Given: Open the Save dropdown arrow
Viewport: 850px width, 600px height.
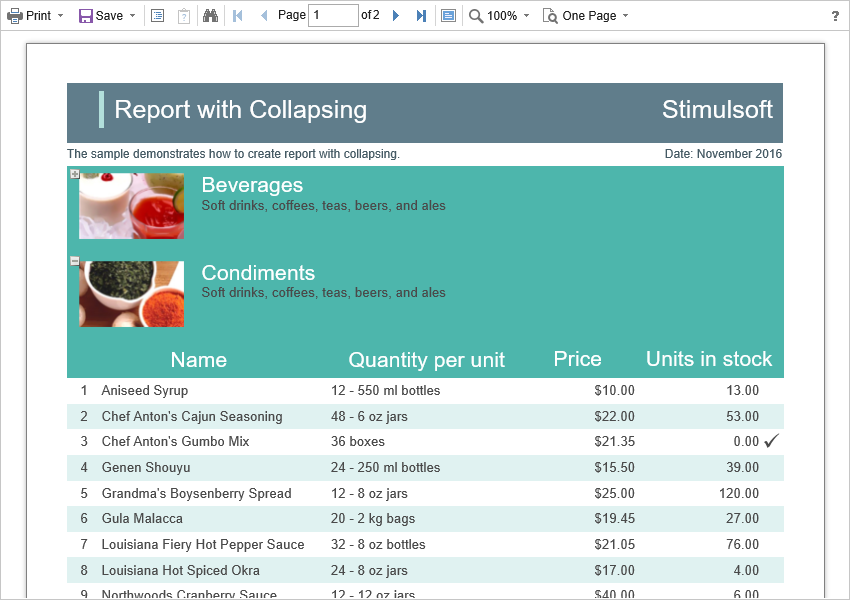Looking at the screenshot, I should tap(132, 16).
